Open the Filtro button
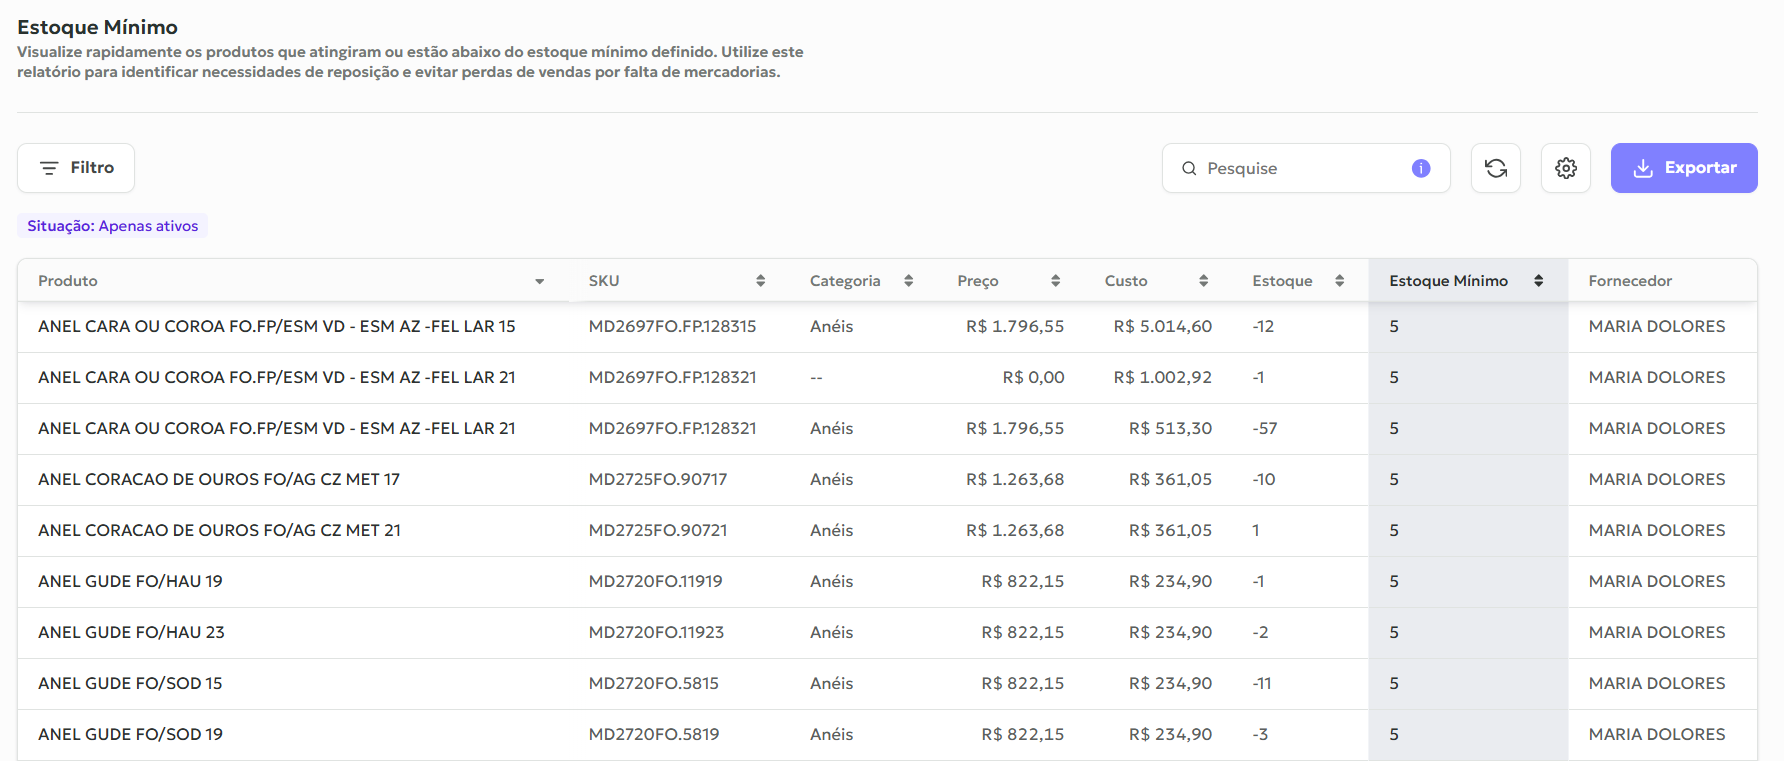 (76, 168)
